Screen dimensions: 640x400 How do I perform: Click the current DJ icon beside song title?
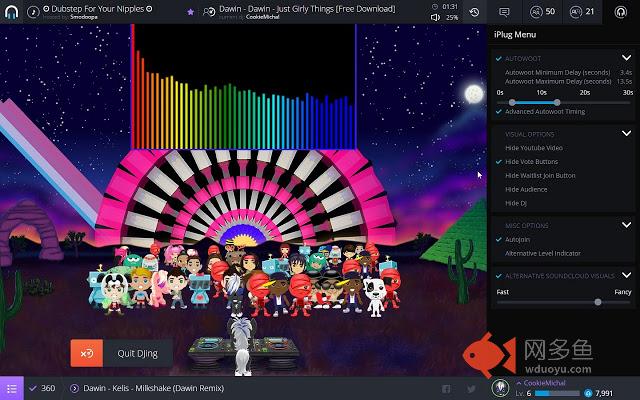coord(209,12)
